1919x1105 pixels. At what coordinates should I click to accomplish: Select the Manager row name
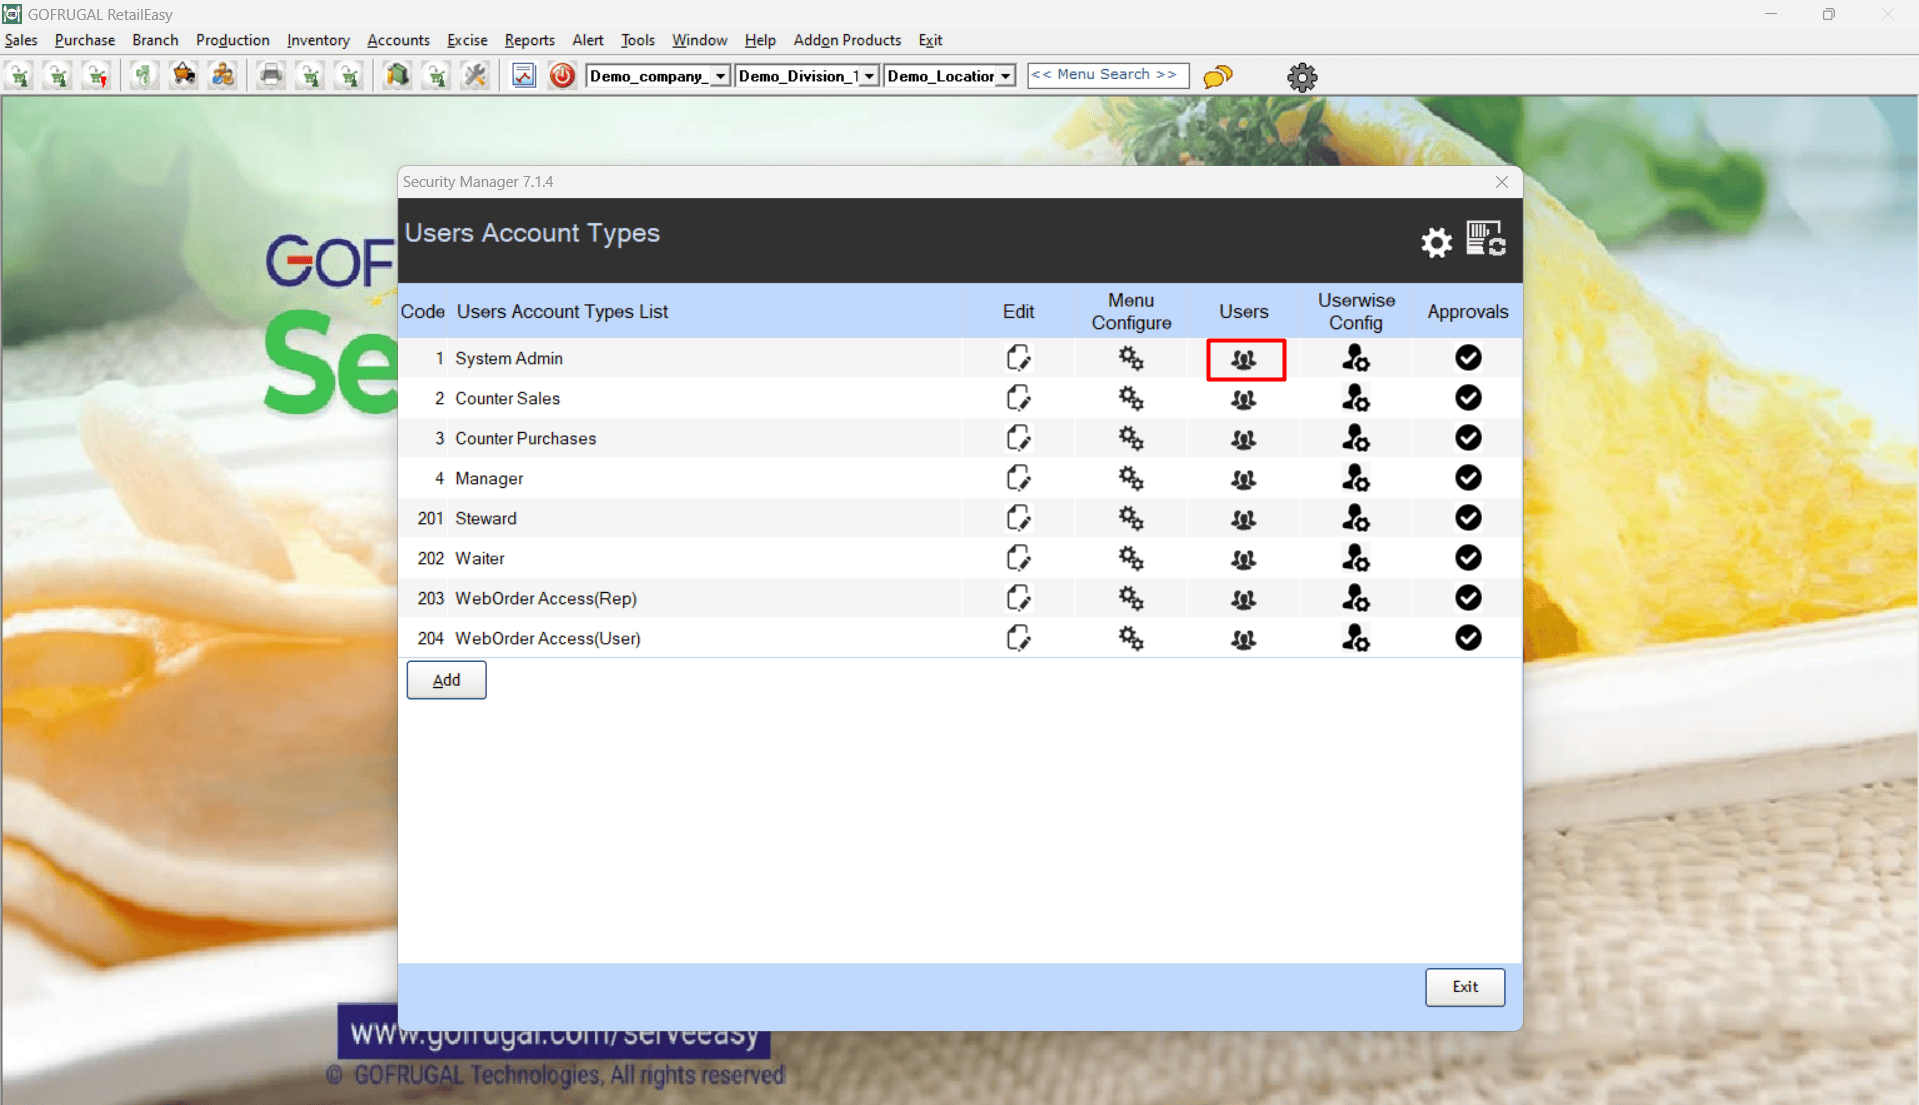489,478
